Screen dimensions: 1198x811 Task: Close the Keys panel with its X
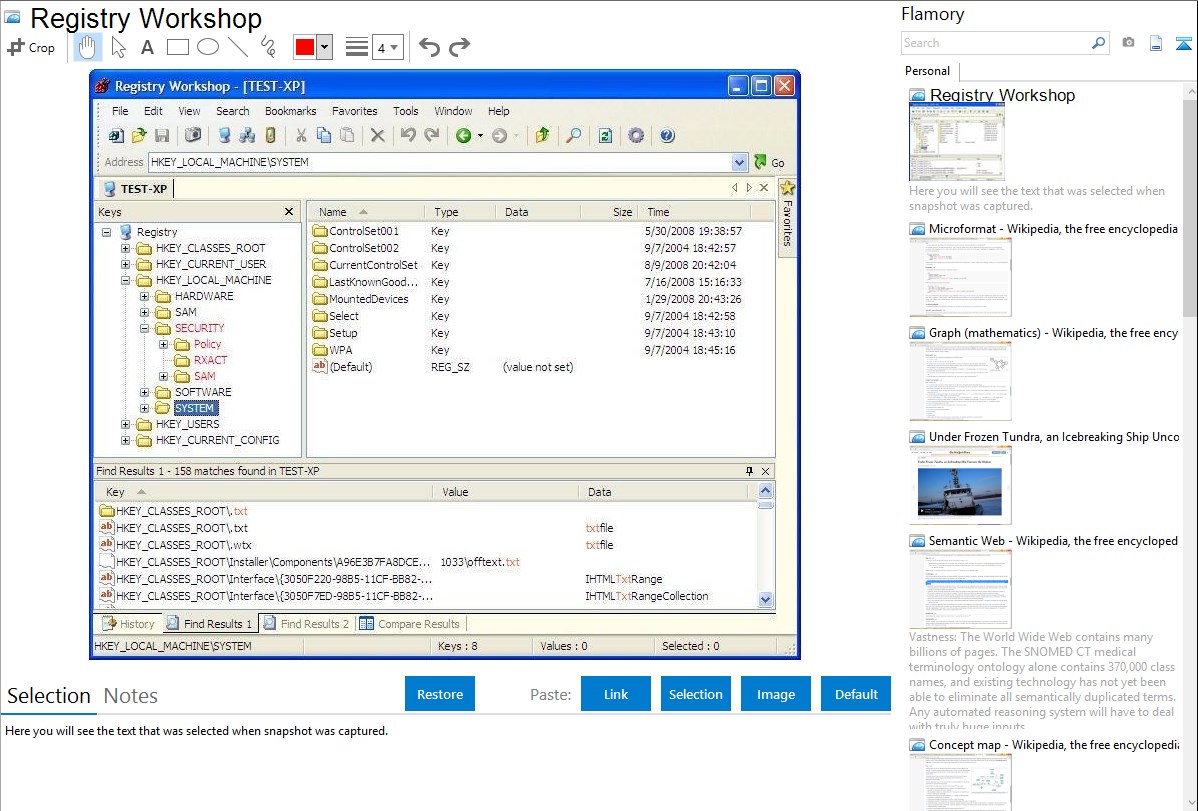pos(289,212)
